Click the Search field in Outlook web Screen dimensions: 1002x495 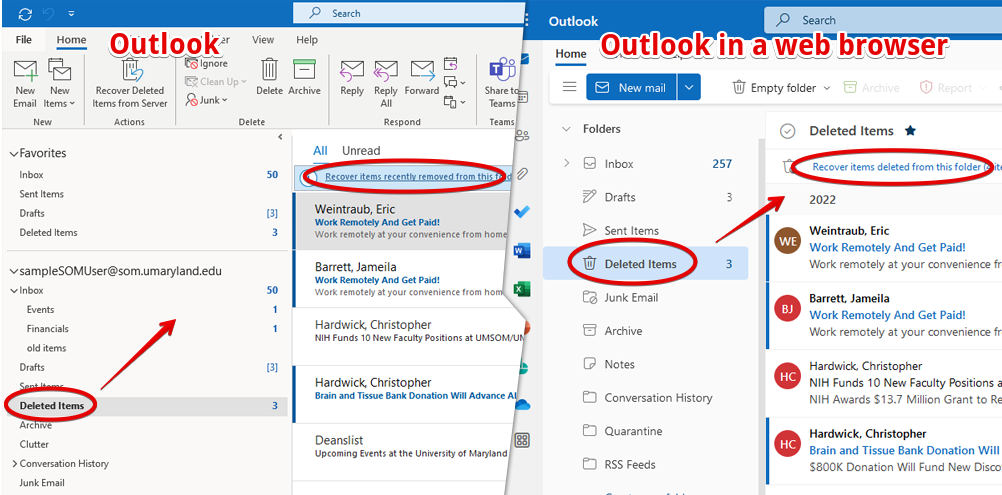click(x=880, y=20)
